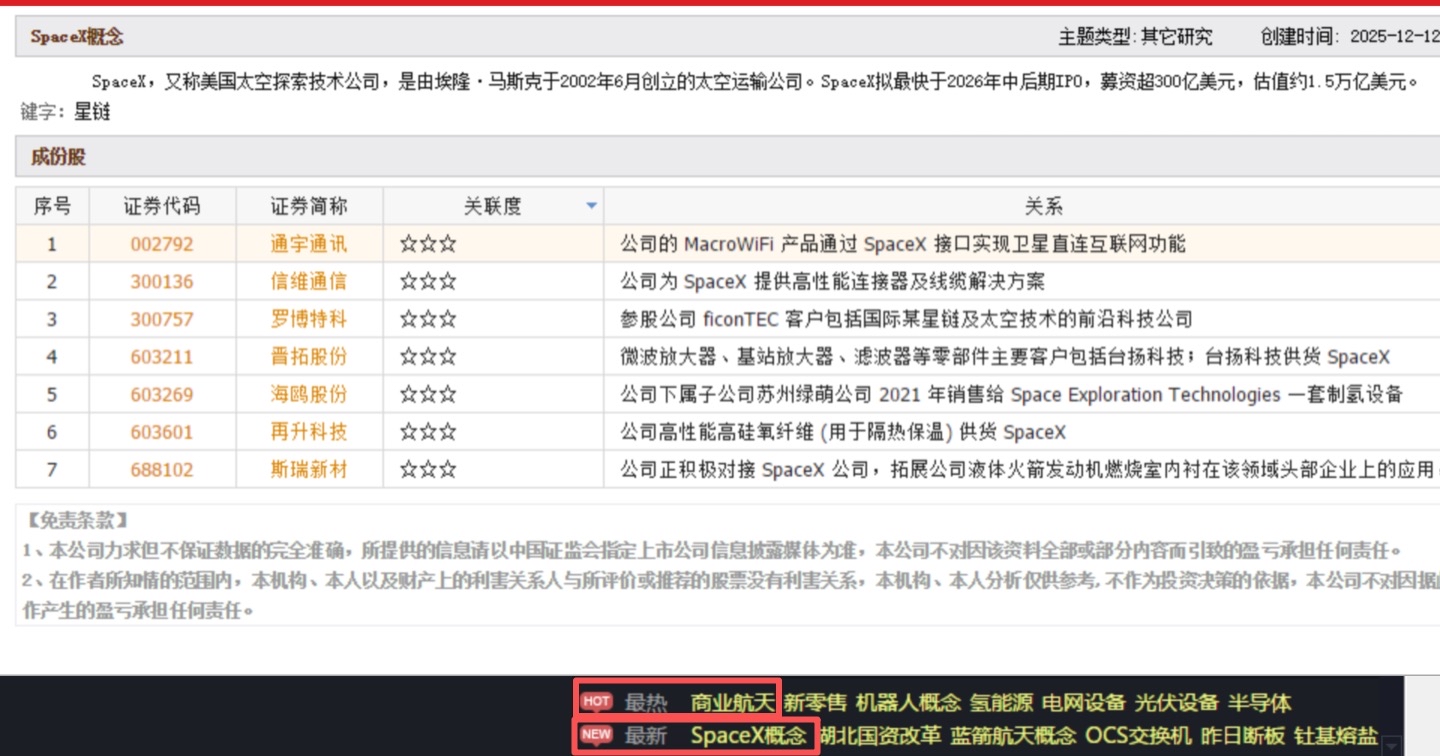Open 湖北国资改革 topic in ticker
Screen dimensions: 1440x756
click(x=880, y=736)
